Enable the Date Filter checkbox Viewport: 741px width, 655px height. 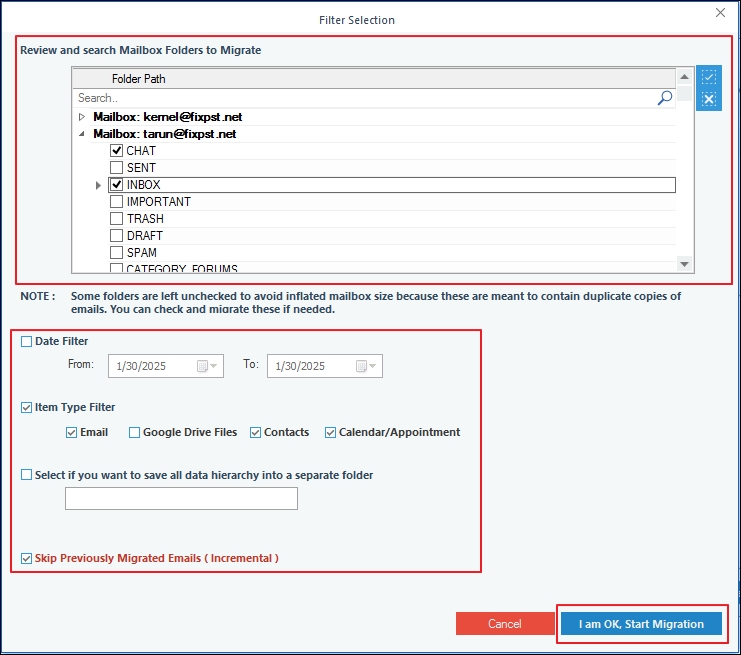[x=26, y=341]
